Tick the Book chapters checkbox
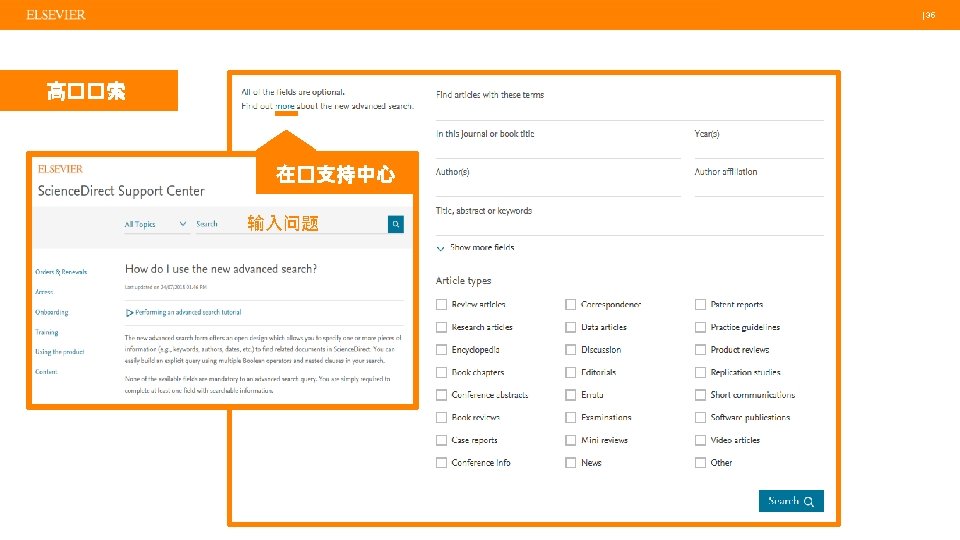 click(x=441, y=372)
